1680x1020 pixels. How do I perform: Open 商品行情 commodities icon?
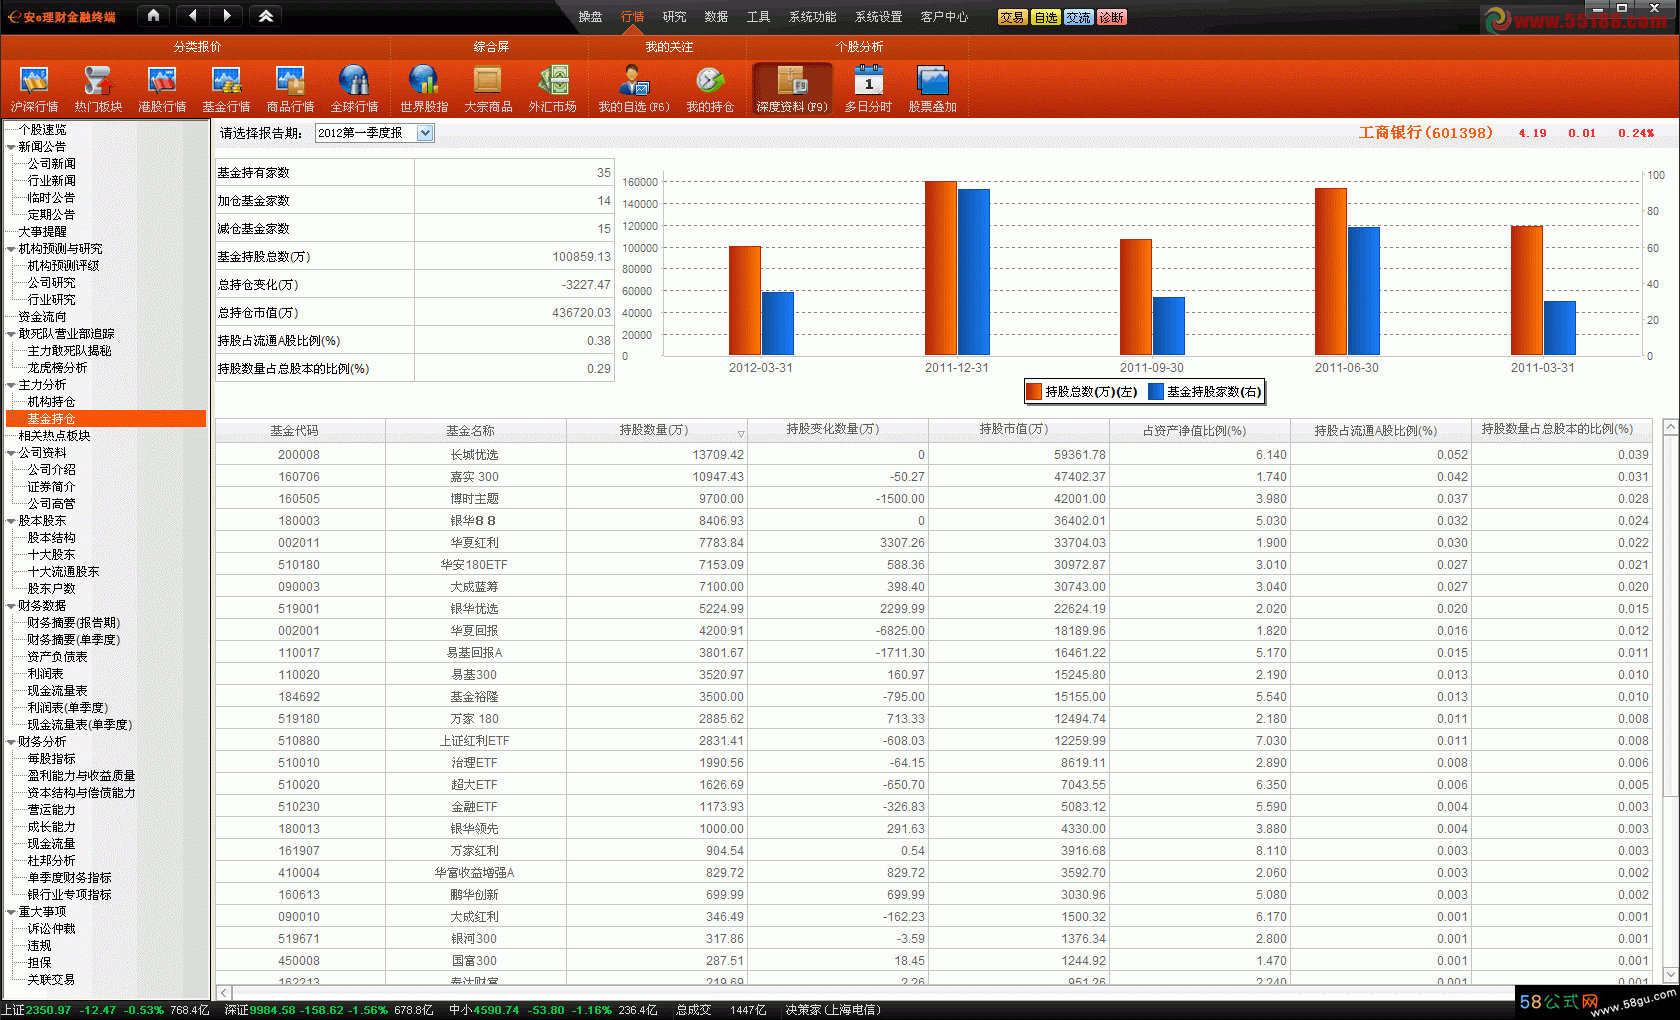click(290, 88)
